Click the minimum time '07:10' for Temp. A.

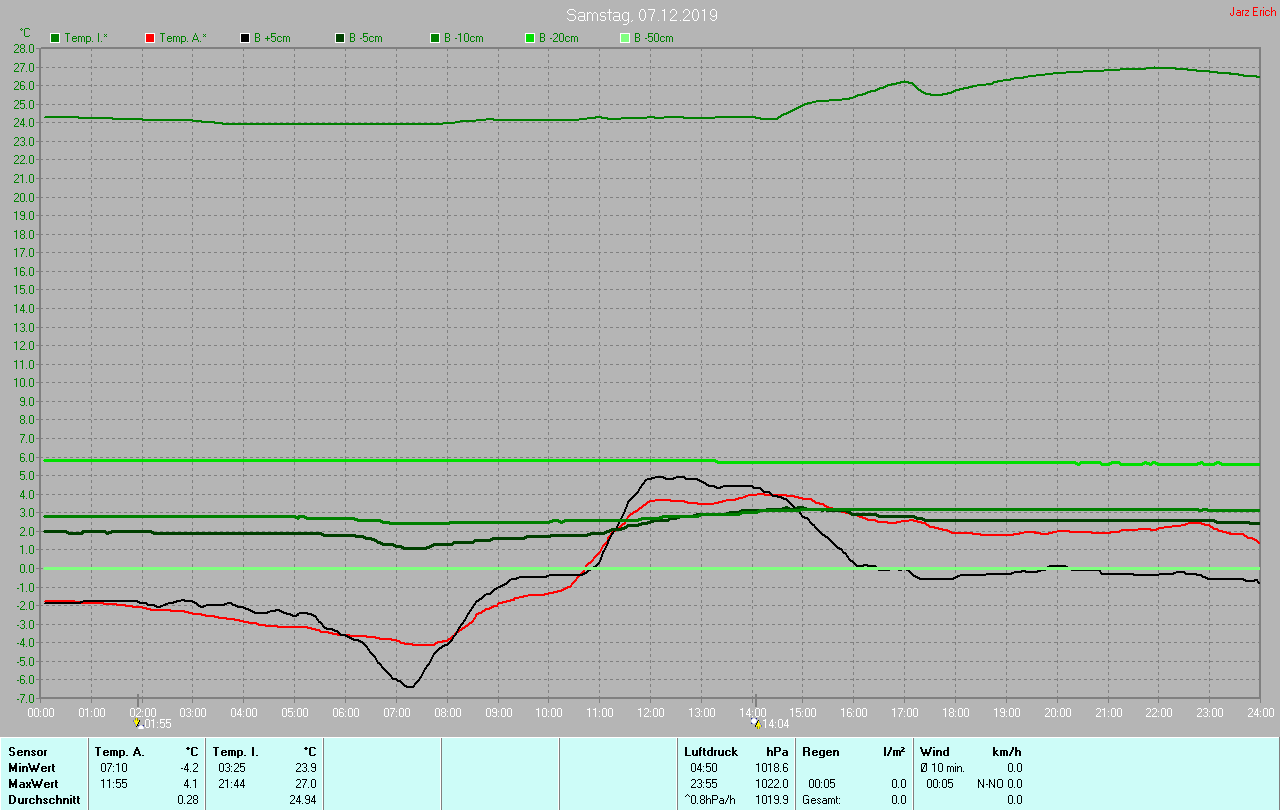tap(113, 767)
